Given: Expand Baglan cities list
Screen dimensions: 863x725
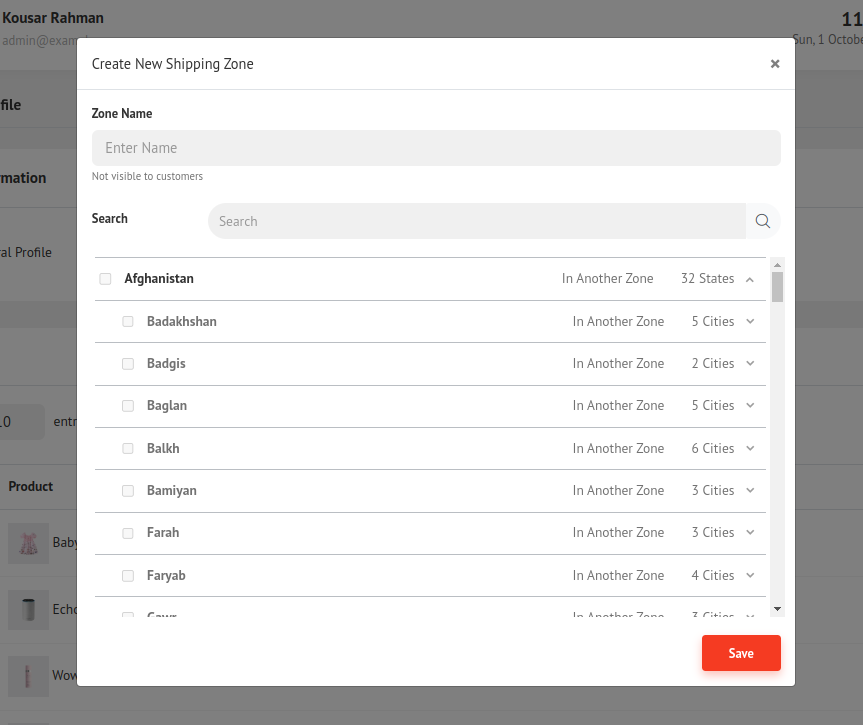Looking at the screenshot, I should [x=750, y=406].
